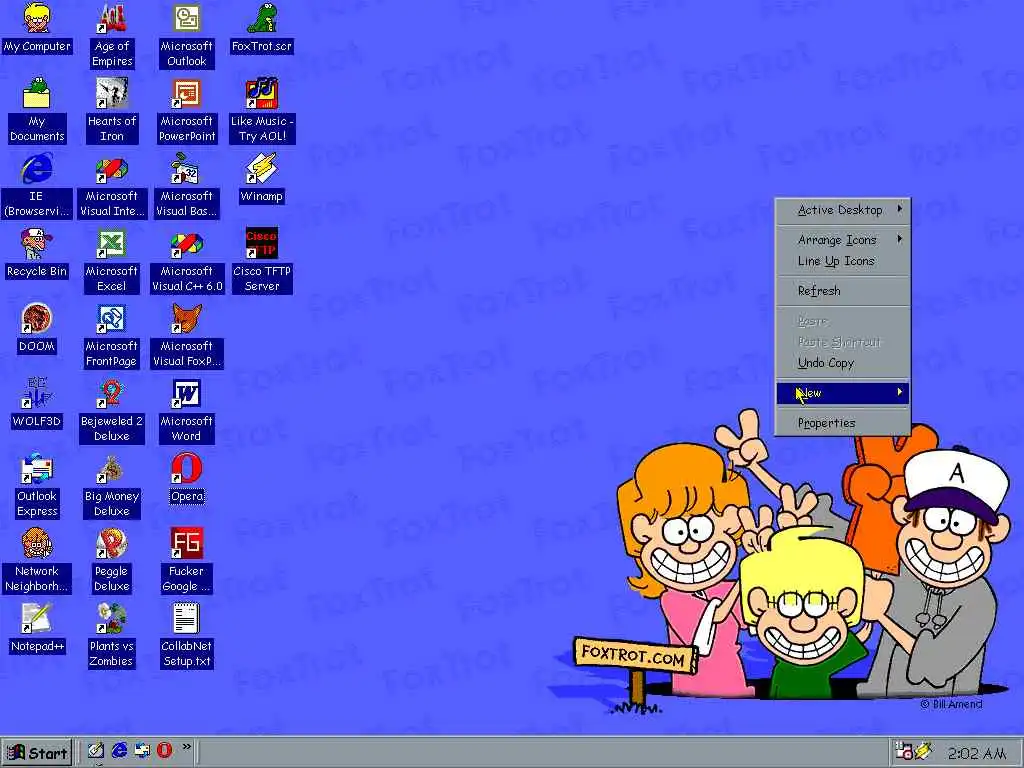Click the Microsoft FrontPage shortcut
1024x768 pixels.
coord(112,335)
